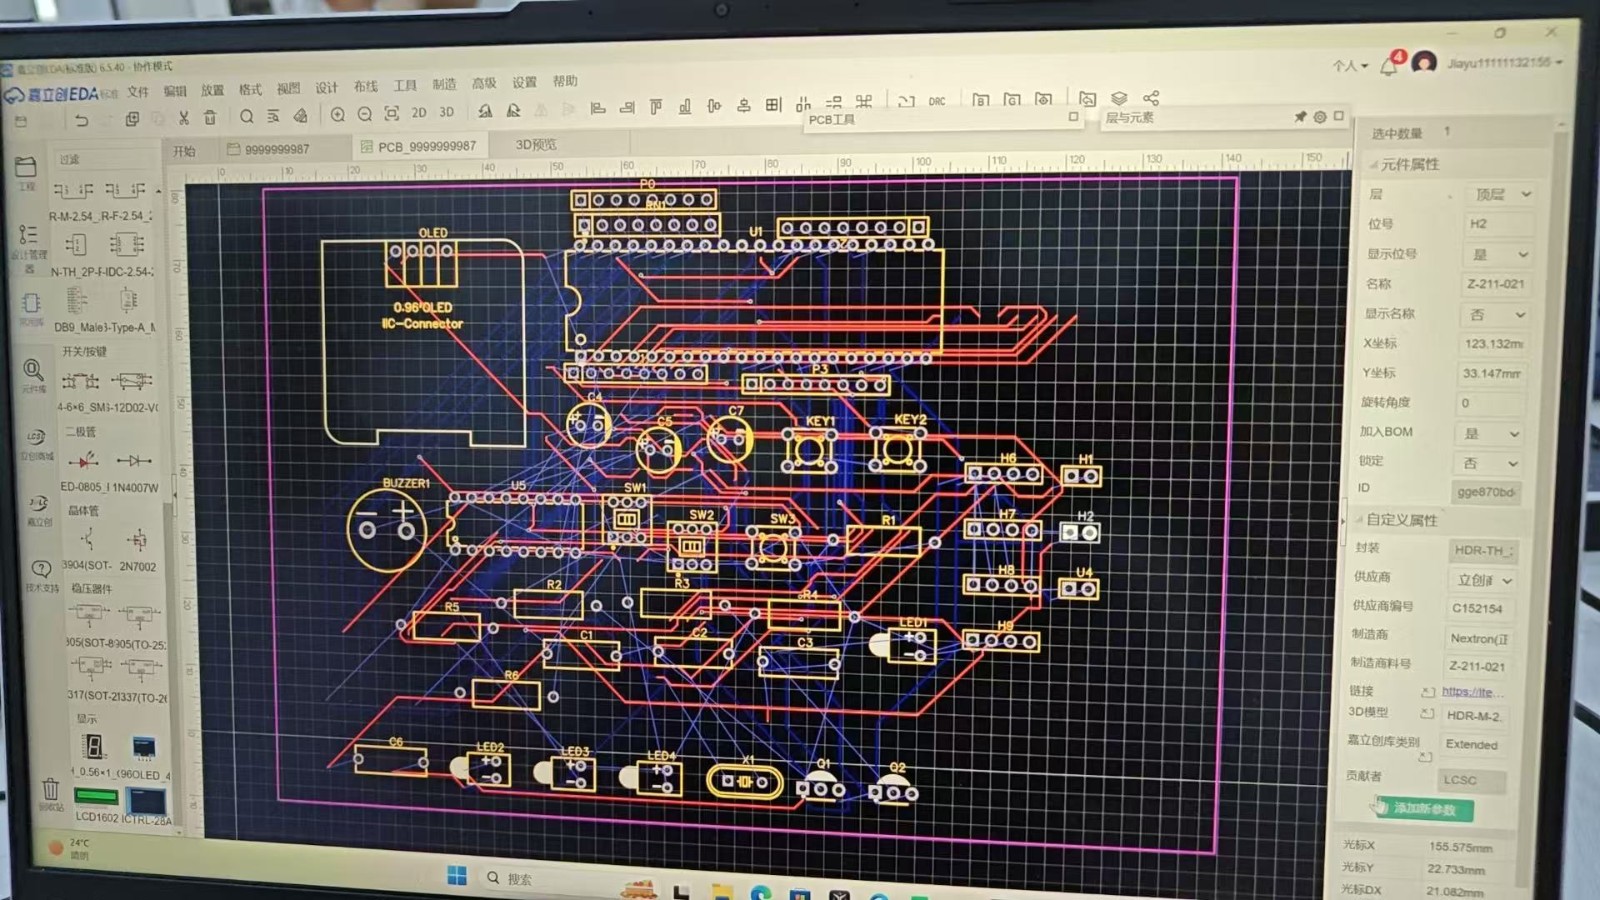Image resolution: width=1600 pixels, height=900 pixels.
Task: Expand the 供应商 supplier dropdown
Action: (1483, 580)
